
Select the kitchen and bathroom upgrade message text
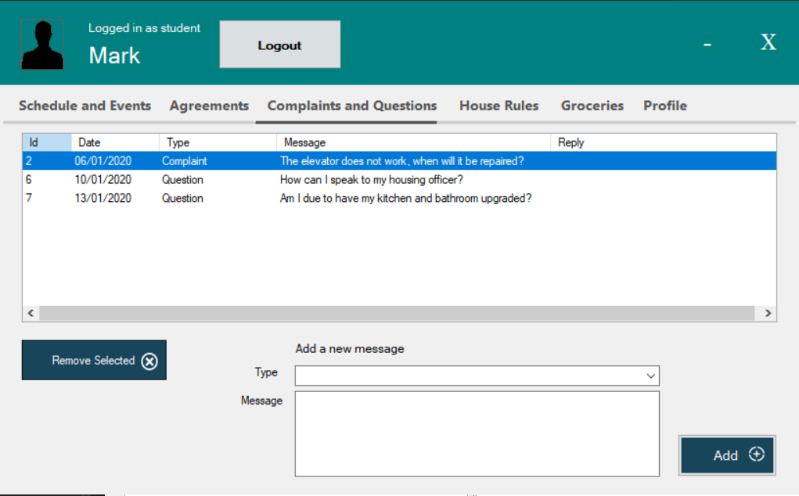pyautogui.click(x=406, y=198)
